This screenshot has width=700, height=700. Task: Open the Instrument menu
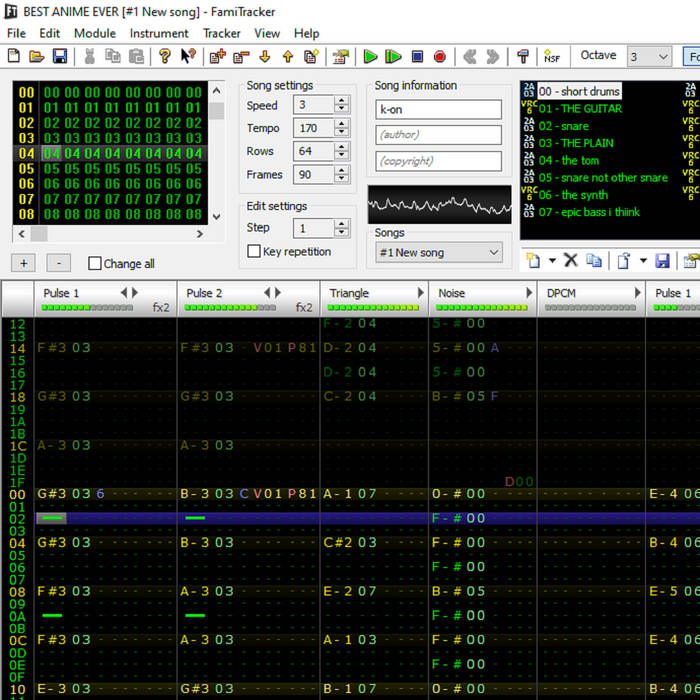coord(159,33)
